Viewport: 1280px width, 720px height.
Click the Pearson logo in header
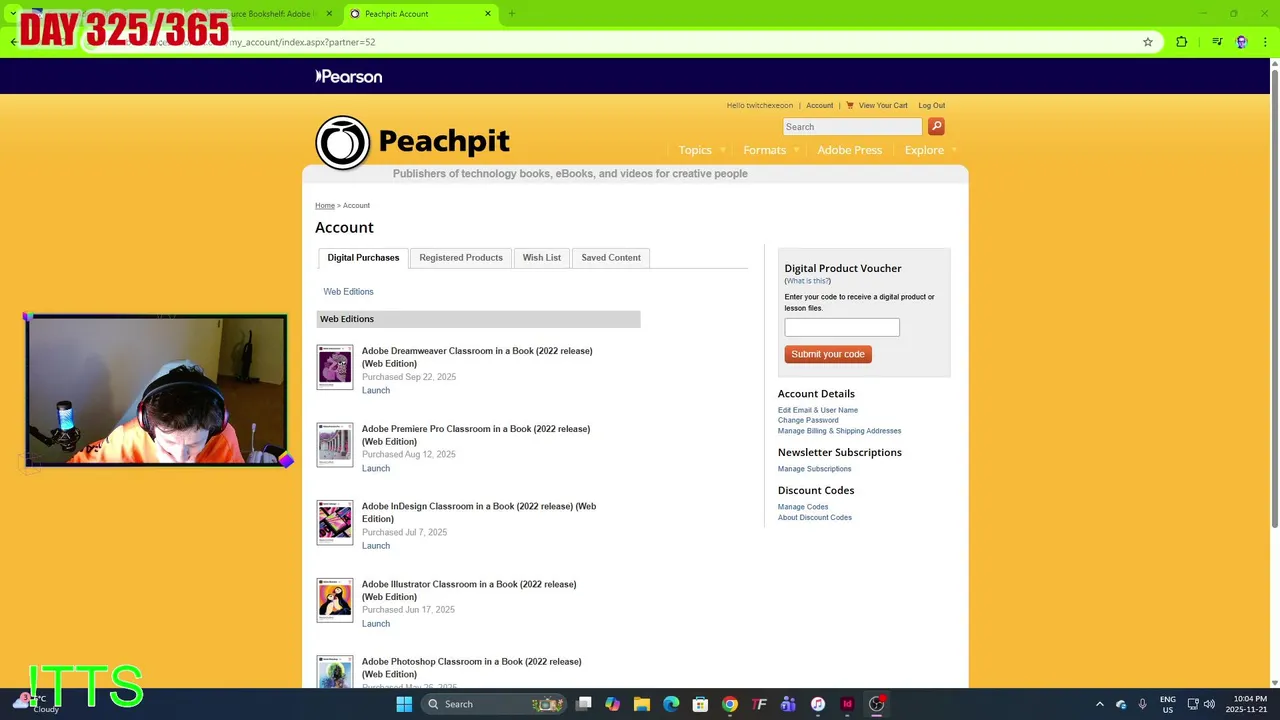(349, 76)
